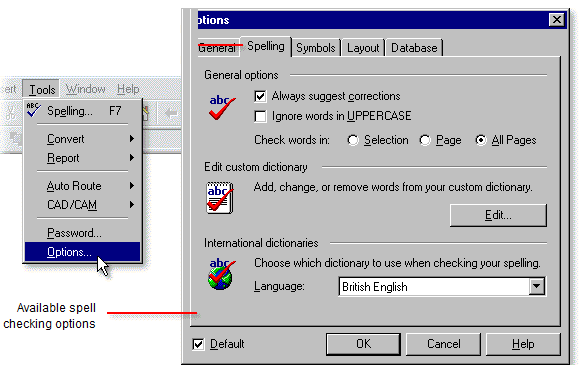Expand the Report submenu
The height and width of the screenshot is (365, 579).
[x=83, y=158]
